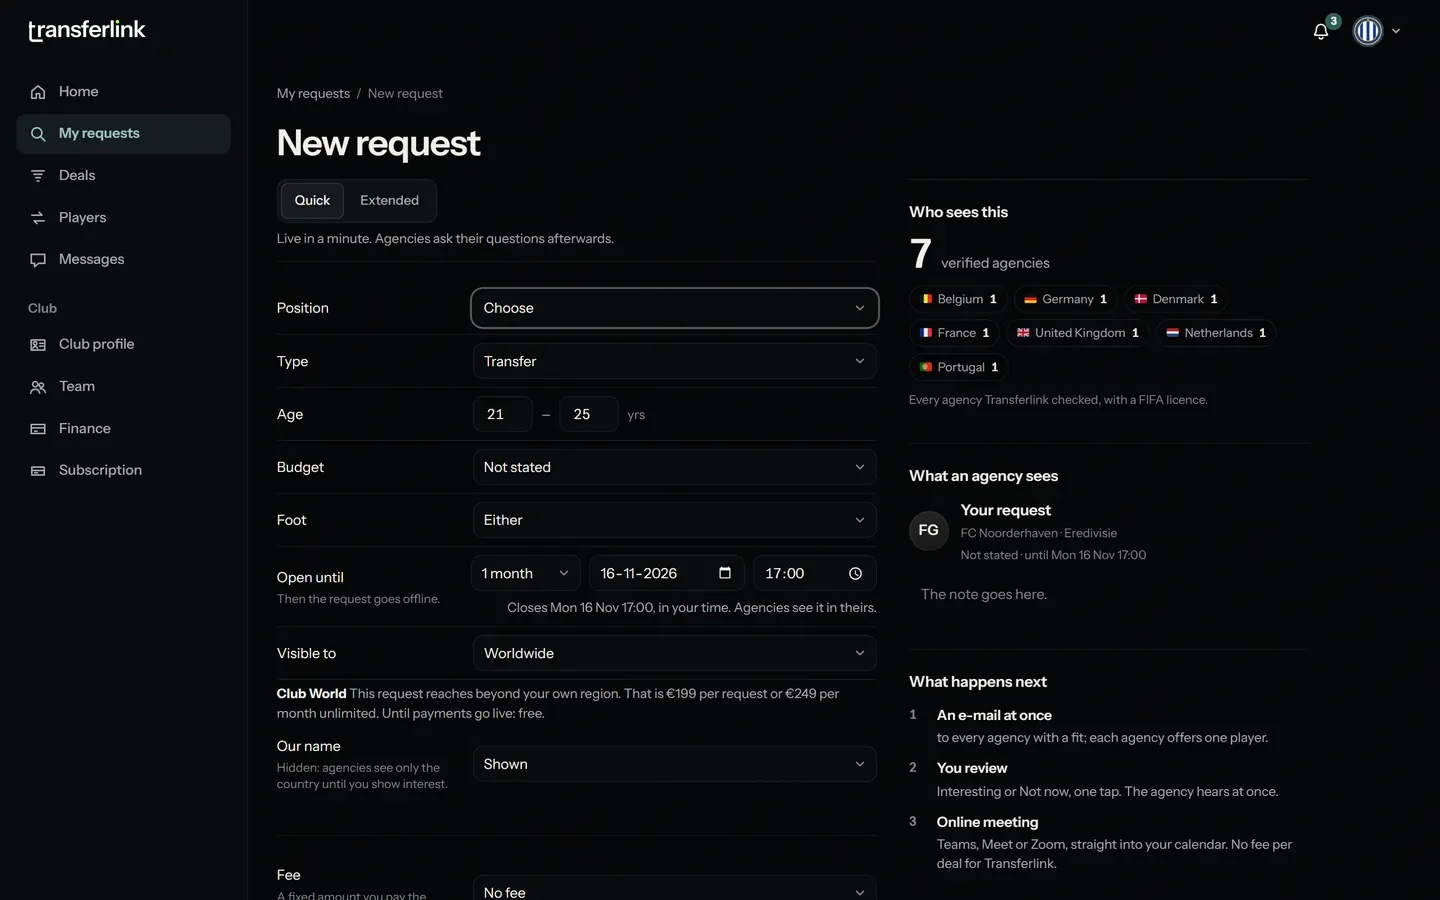The image size is (1440, 900).
Task: Click the date field 16-11-2026
Action: (x=667, y=573)
